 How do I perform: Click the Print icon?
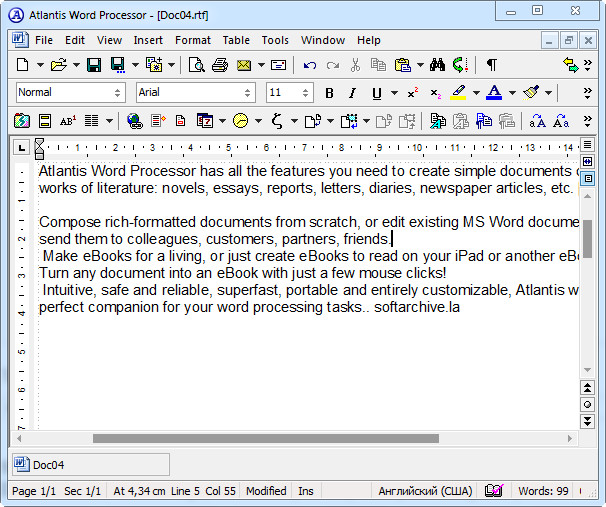click(220, 65)
